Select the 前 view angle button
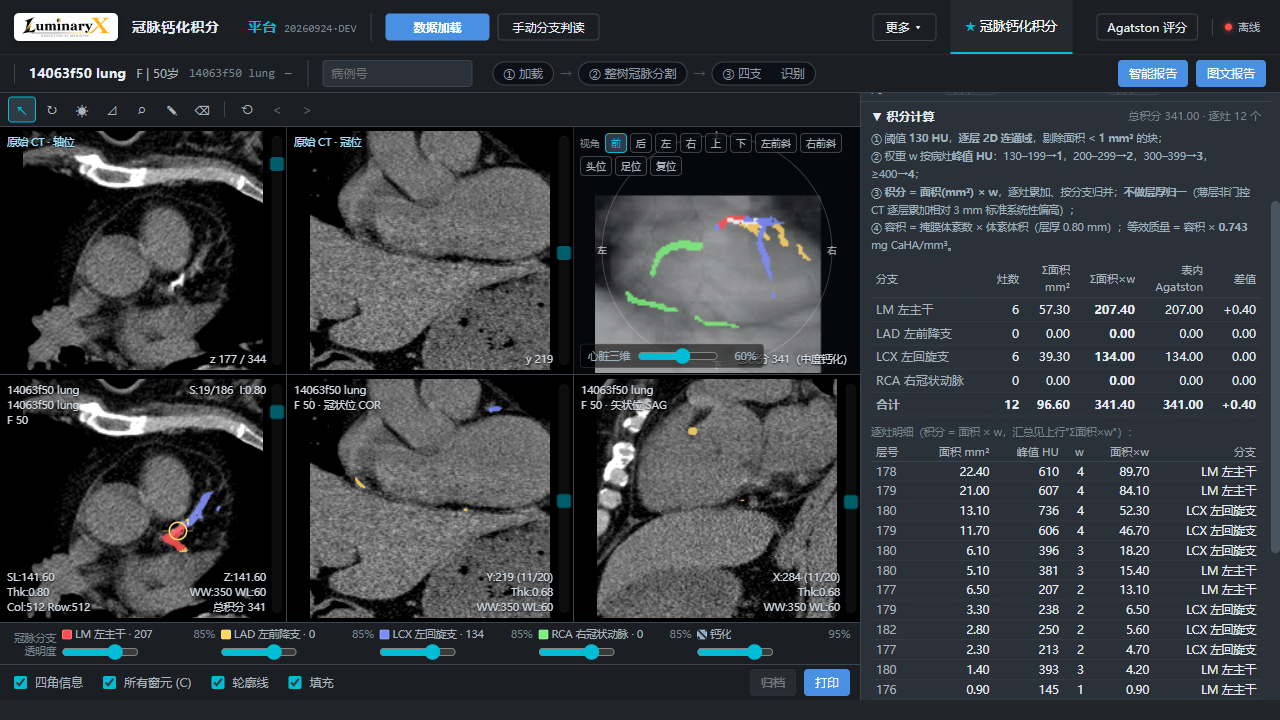This screenshot has height=720, width=1280. point(616,143)
